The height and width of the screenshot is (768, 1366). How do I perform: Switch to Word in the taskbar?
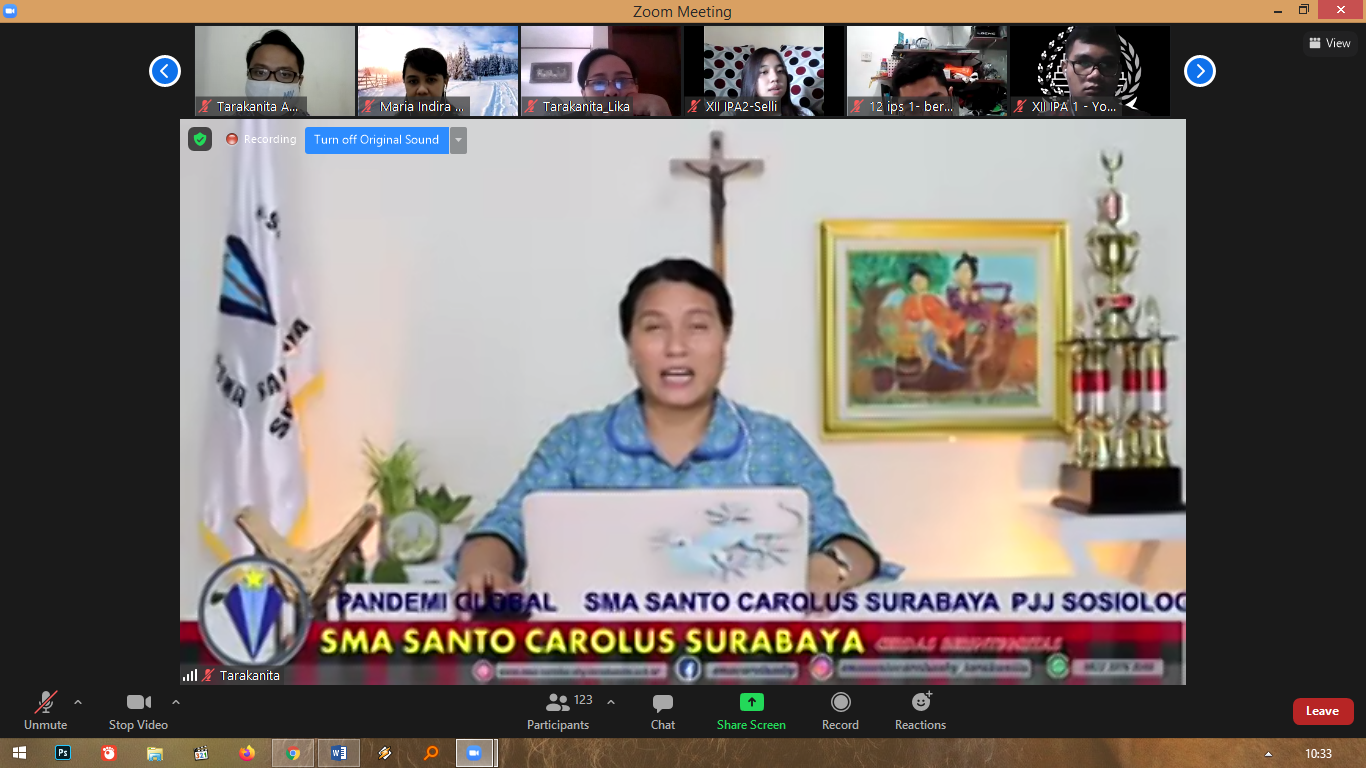pyautogui.click(x=339, y=753)
